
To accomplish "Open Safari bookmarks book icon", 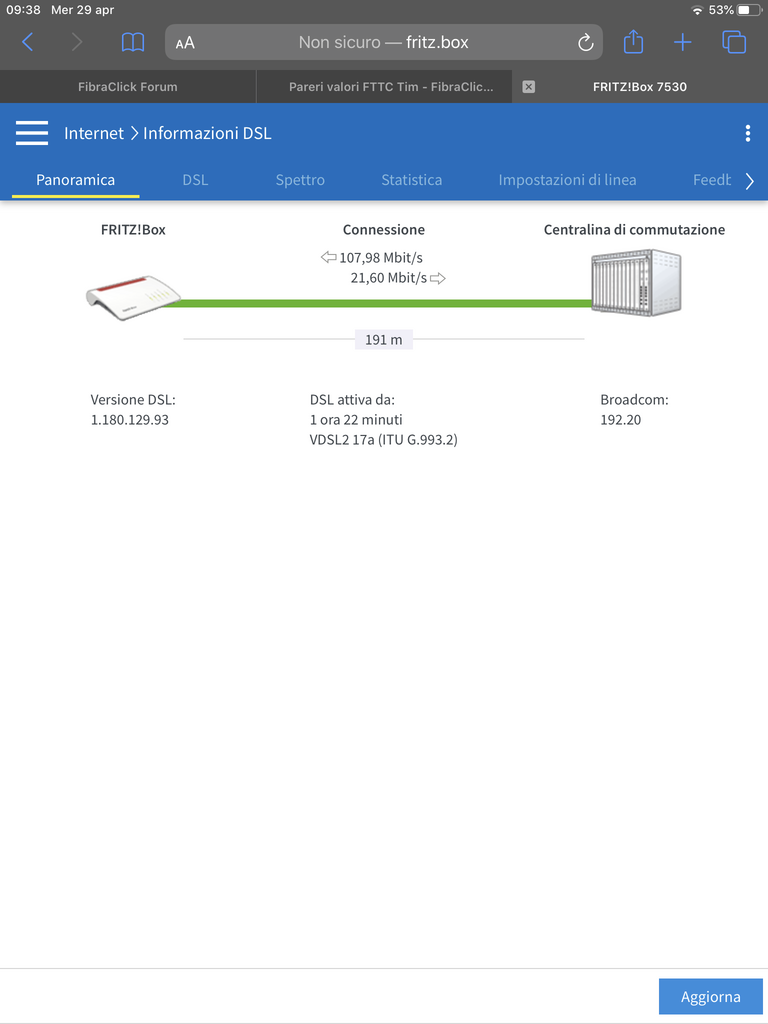I will point(133,42).
